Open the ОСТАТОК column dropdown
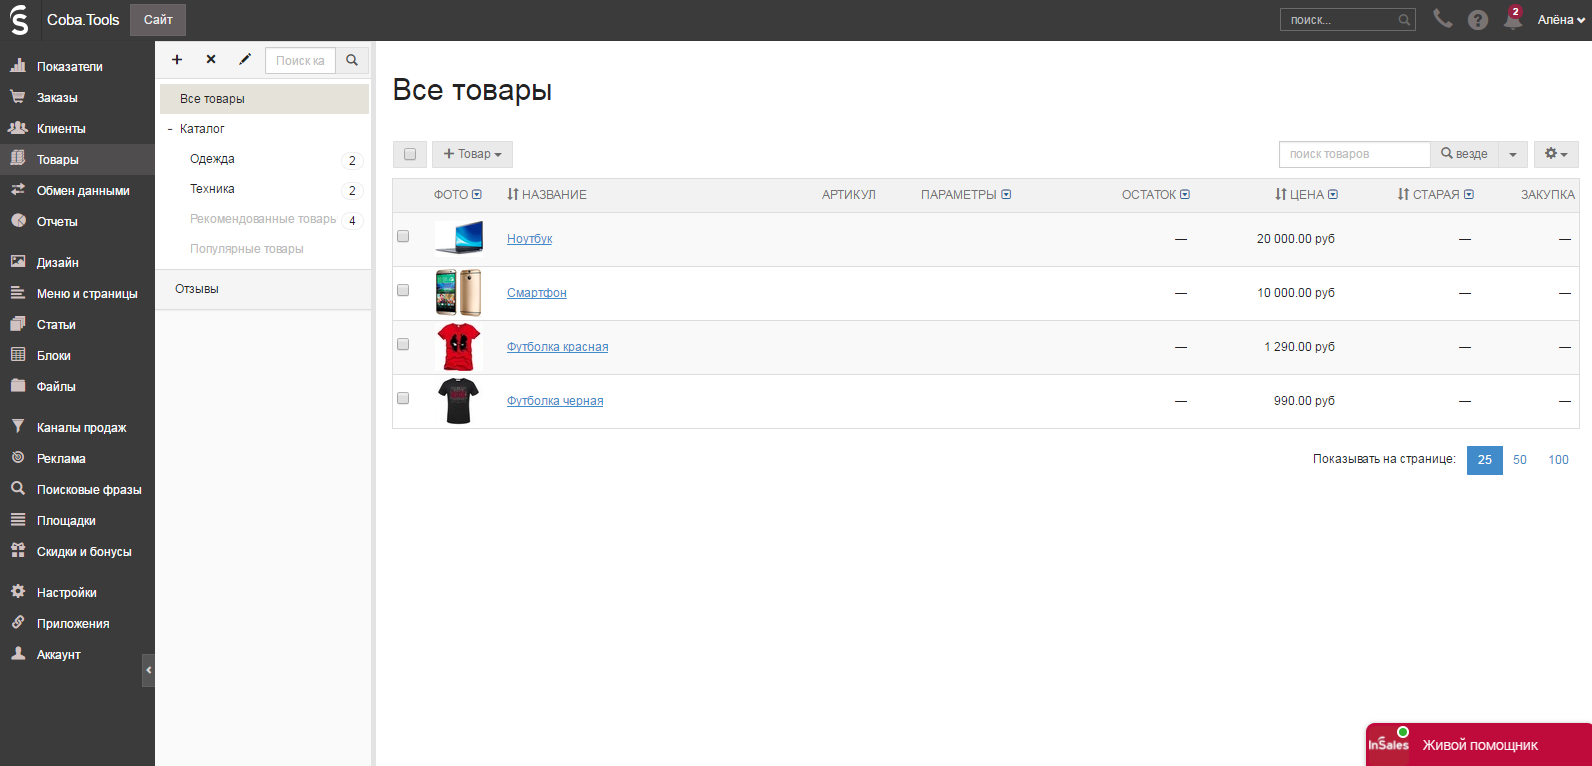Image resolution: width=1592 pixels, height=766 pixels. click(1185, 195)
